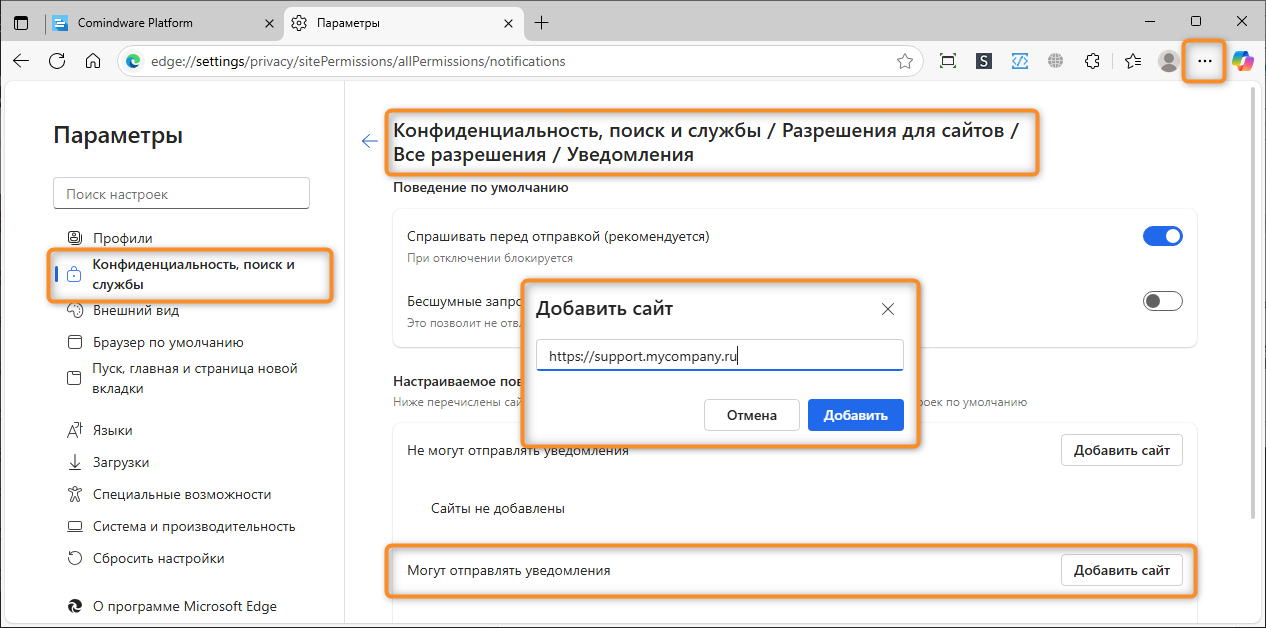Open Конфиденциальность, поиск и службы section
1266x628 pixels.
[x=190, y=274]
